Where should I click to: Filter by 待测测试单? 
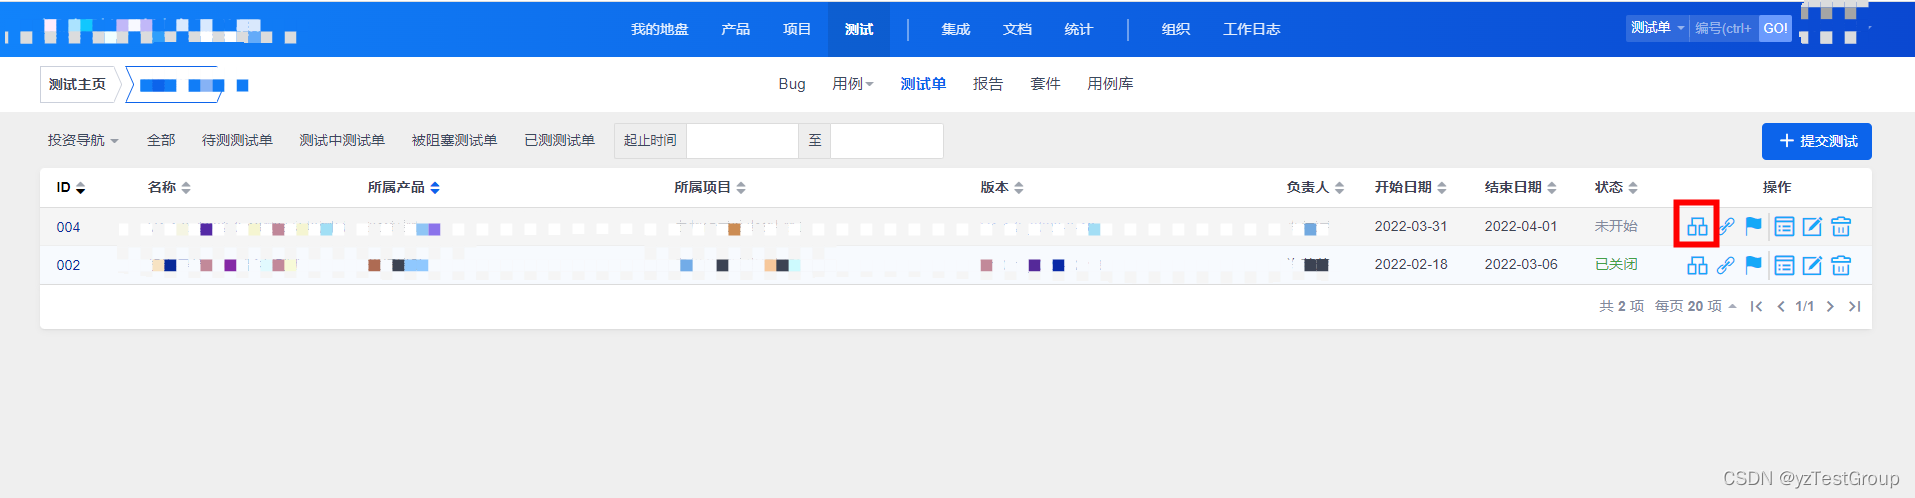point(237,140)
